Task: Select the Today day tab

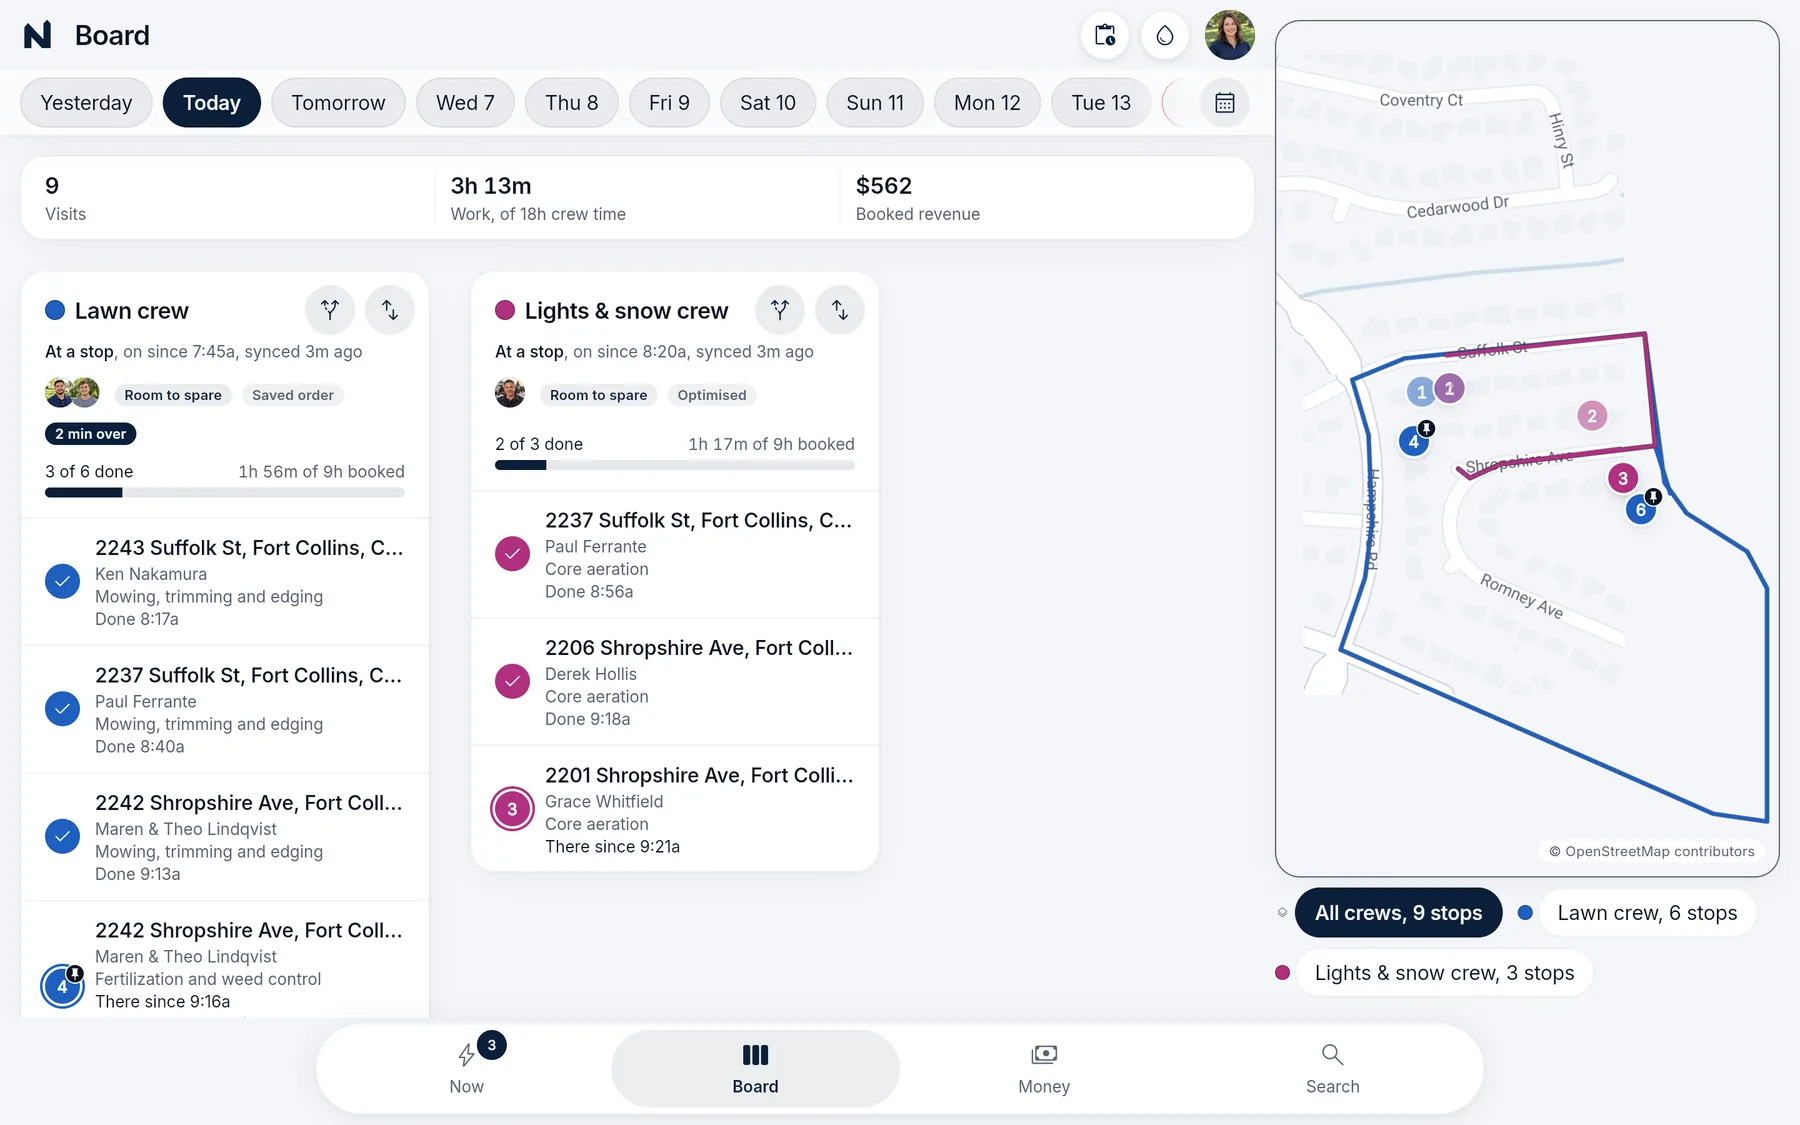Action: tap(212, 103)
